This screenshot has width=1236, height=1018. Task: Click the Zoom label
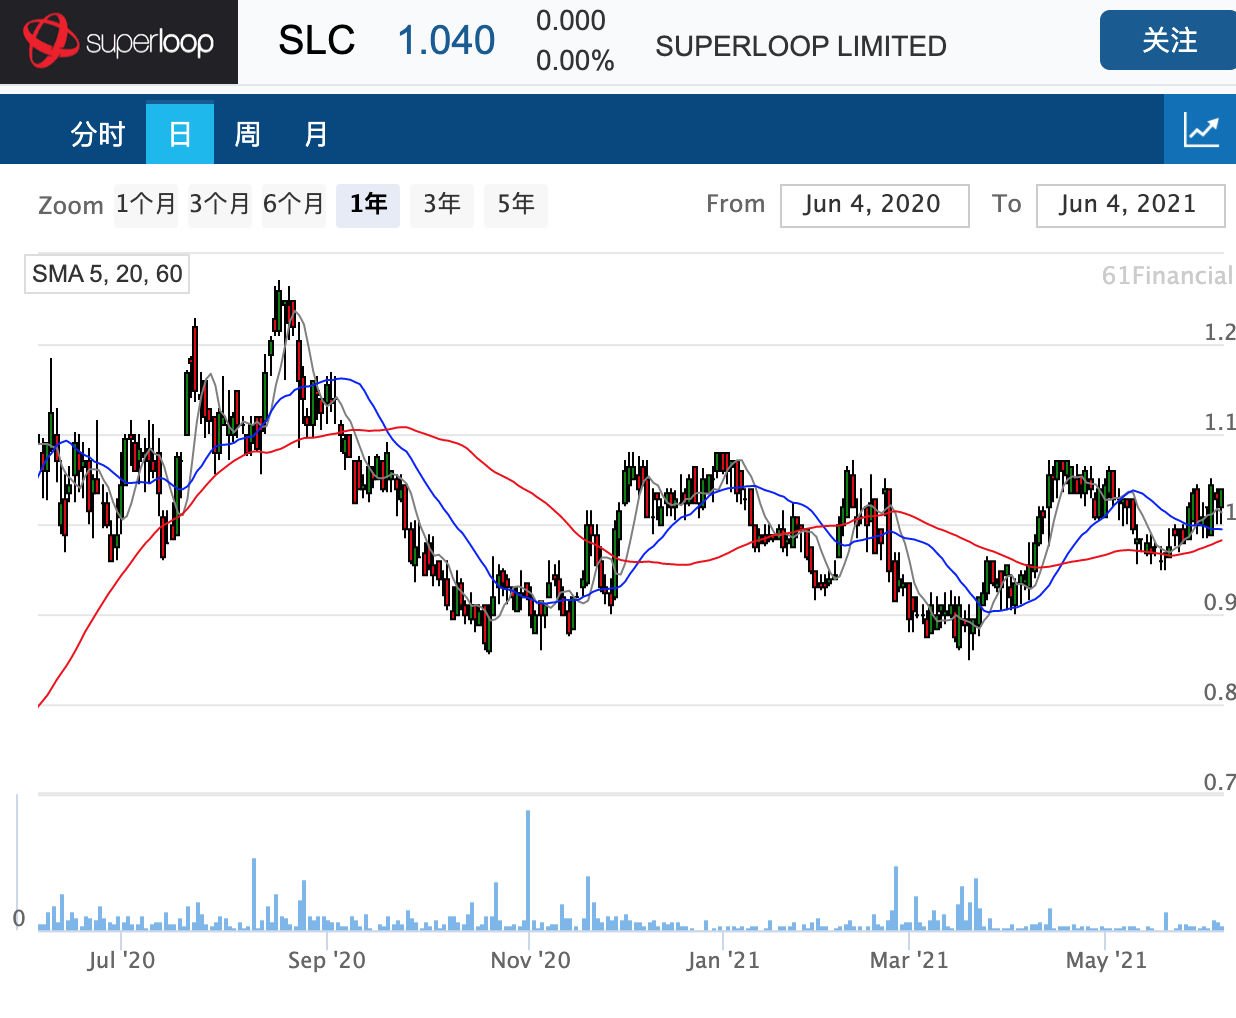[x=71, y=205]
